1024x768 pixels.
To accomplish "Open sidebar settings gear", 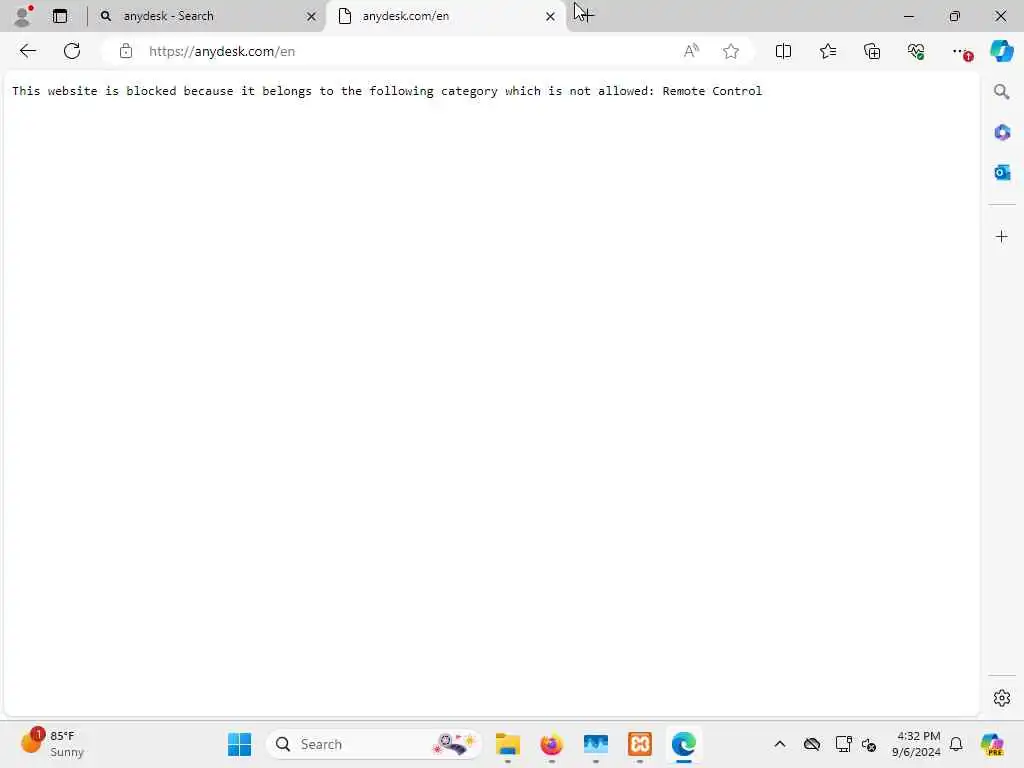I will pos(1002,698).
